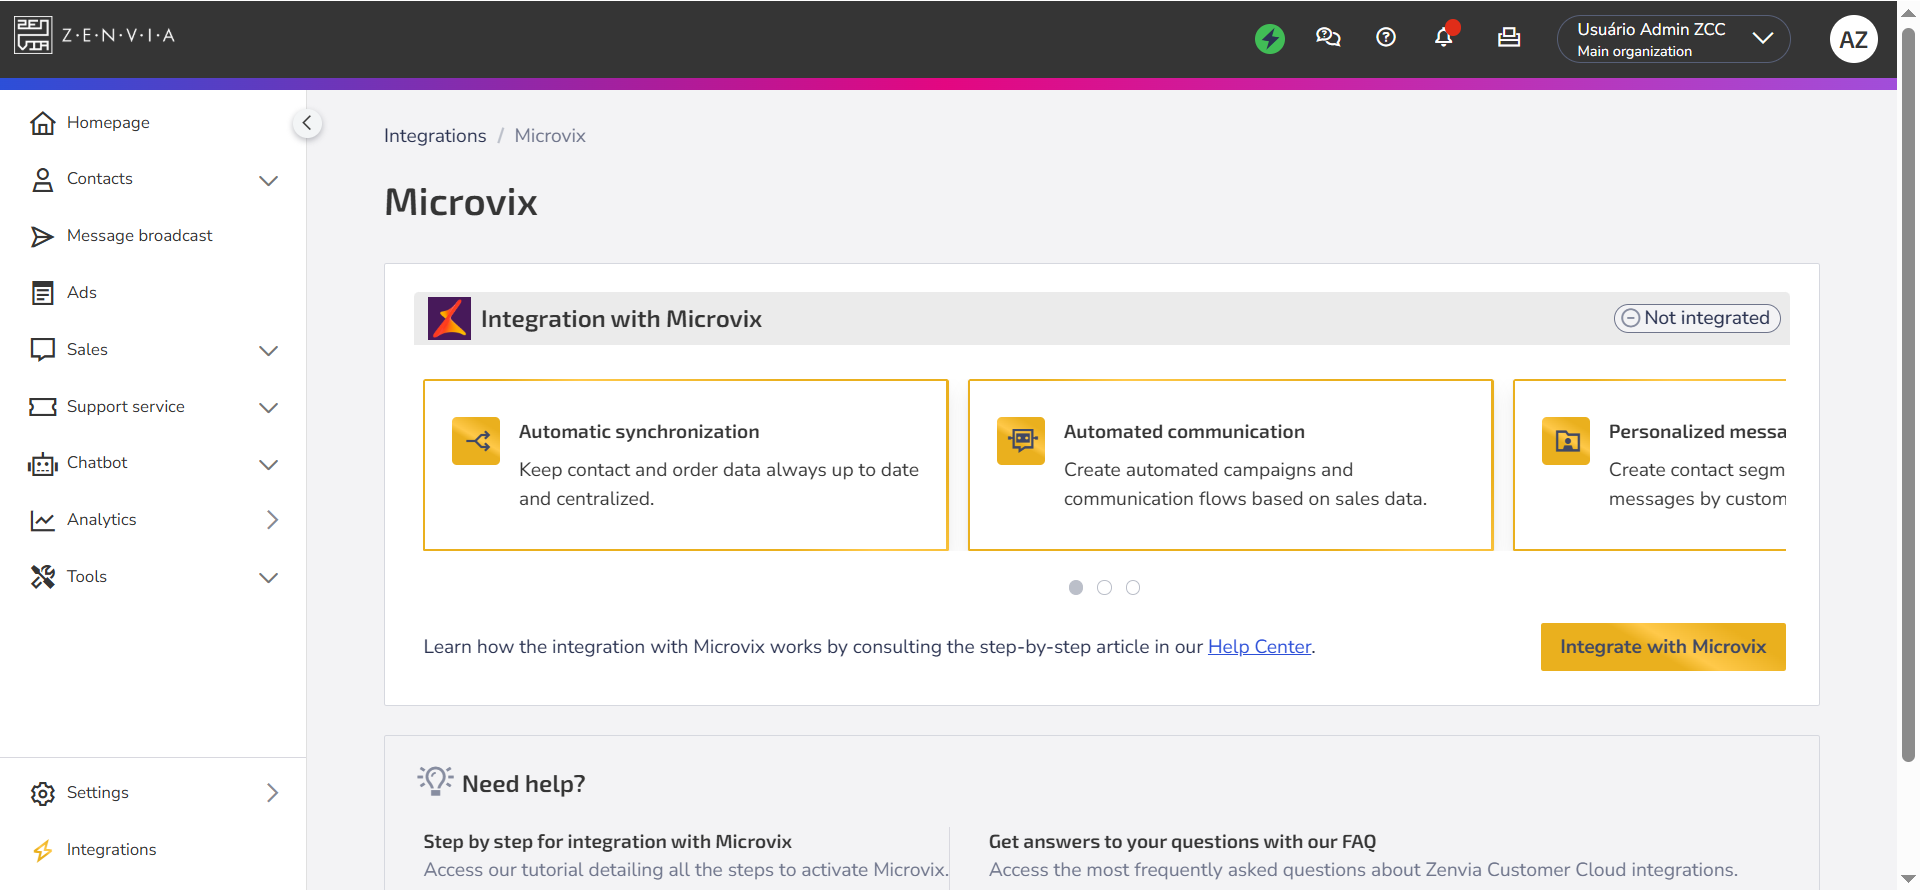This screenshot has height=890, width=1920.
Task: Click the Need help lightbulb icon
Action: click(x=435, y=781)
